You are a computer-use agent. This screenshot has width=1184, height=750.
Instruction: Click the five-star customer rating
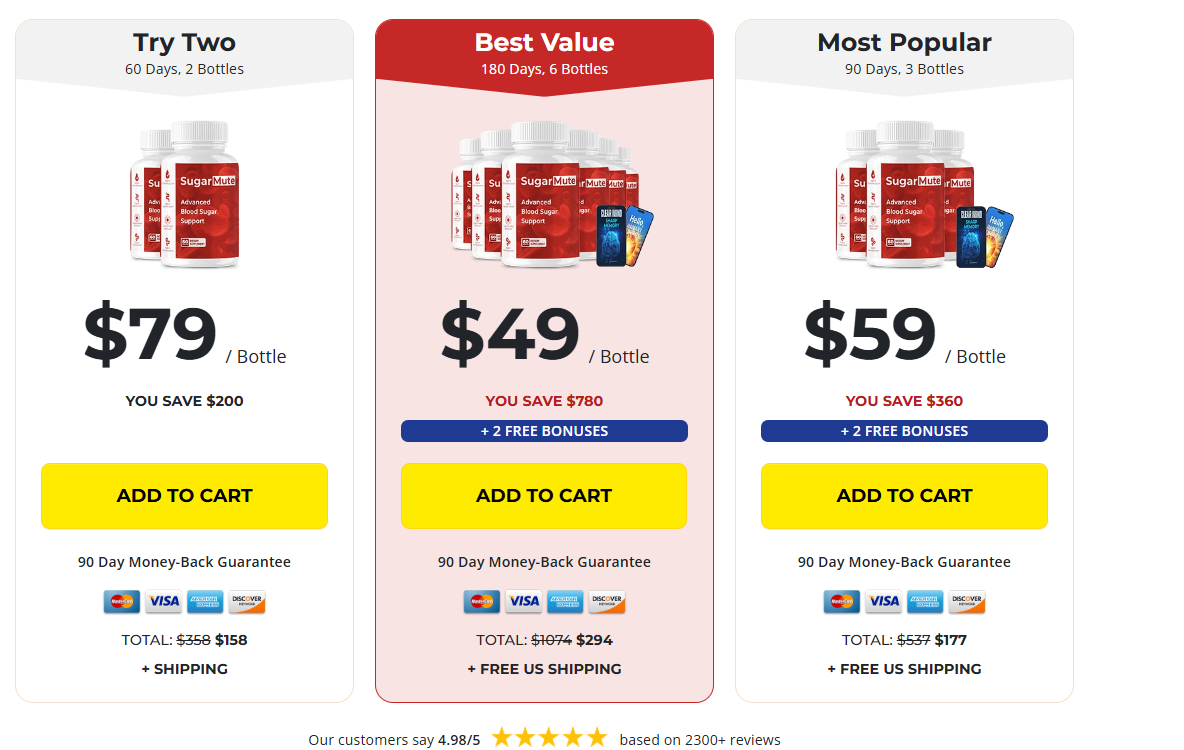(549, 739)
